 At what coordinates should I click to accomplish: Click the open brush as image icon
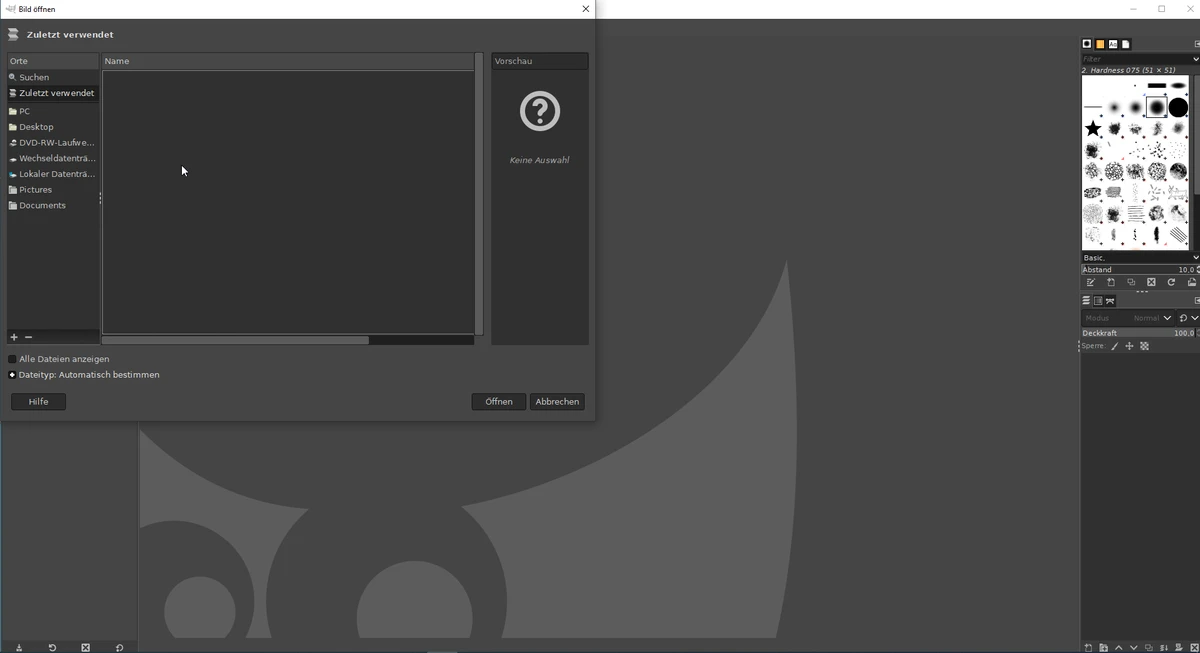(x=1191, y=283)
